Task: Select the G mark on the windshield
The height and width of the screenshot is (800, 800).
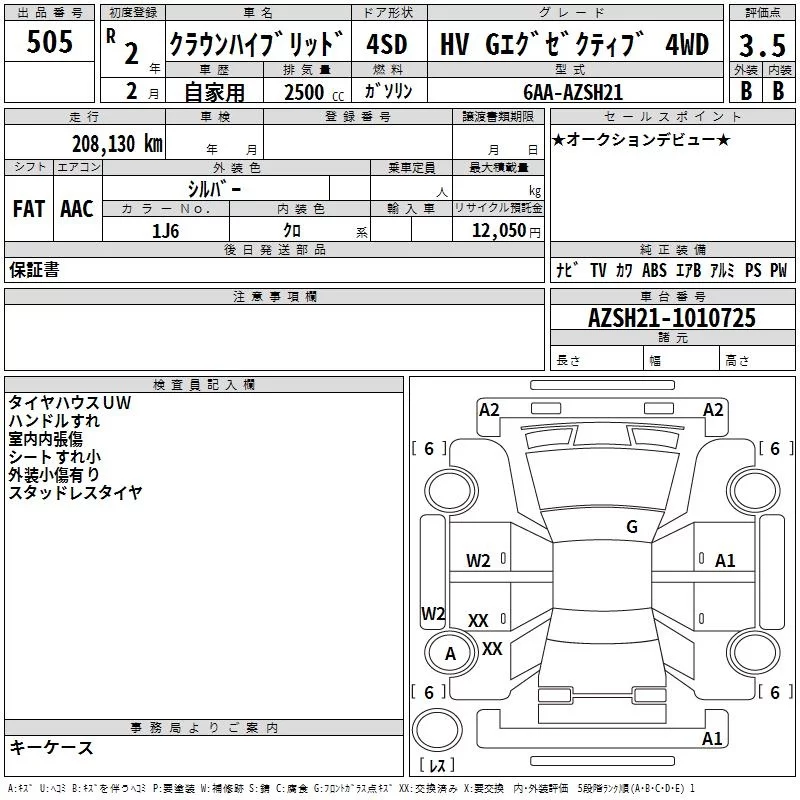Action: tap(631, 527)
